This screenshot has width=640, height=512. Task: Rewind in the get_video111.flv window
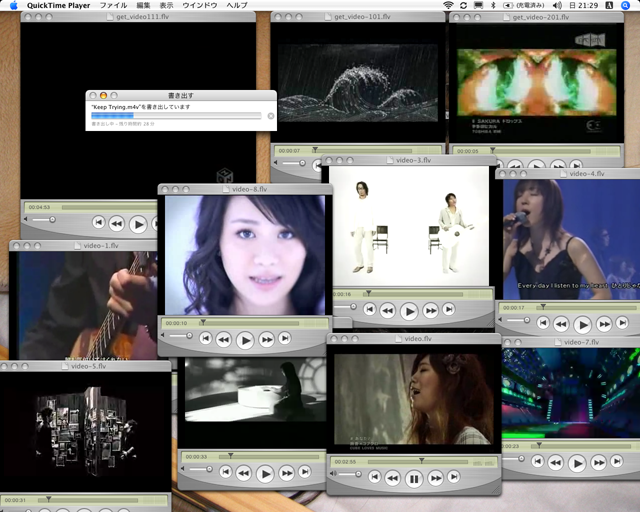[117, 223]
